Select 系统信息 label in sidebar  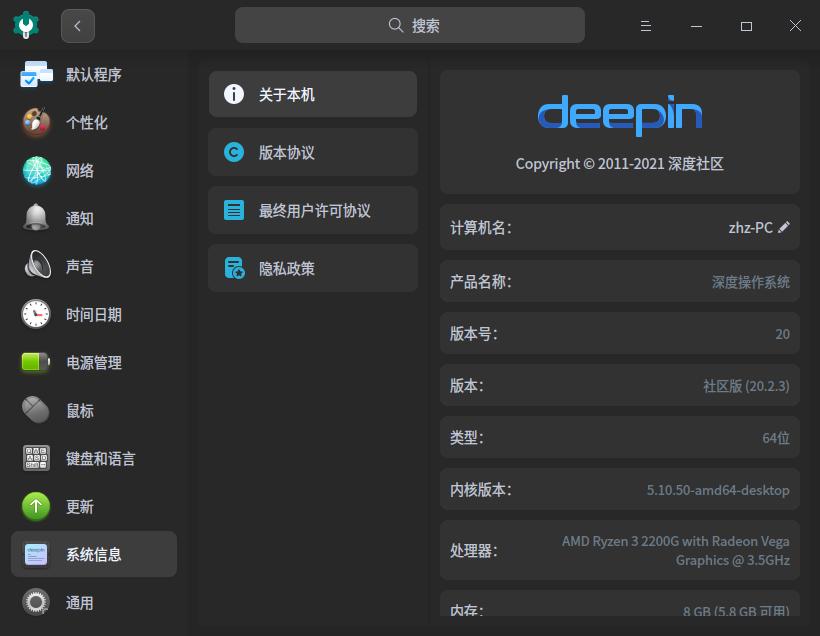click(94, 555)
